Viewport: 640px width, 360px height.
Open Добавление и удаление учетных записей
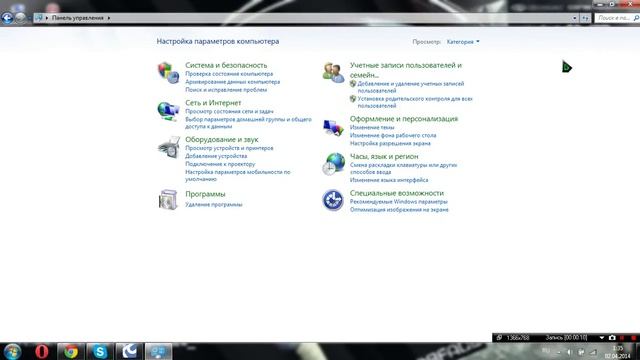click(411, 87)
